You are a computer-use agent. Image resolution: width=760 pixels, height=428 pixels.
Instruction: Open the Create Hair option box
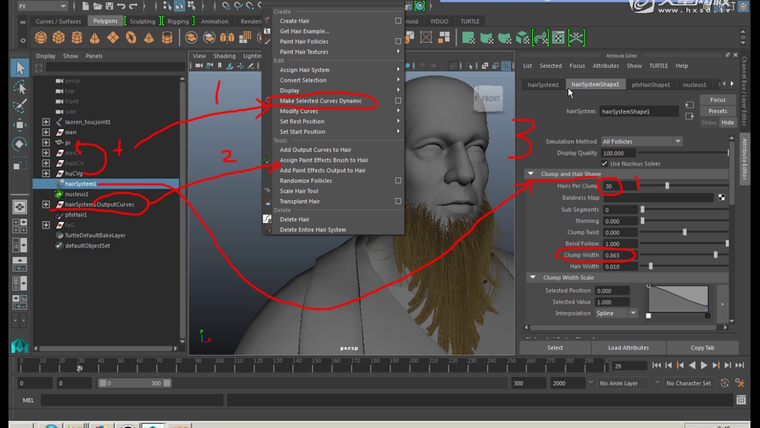click(x=398, y=20)
